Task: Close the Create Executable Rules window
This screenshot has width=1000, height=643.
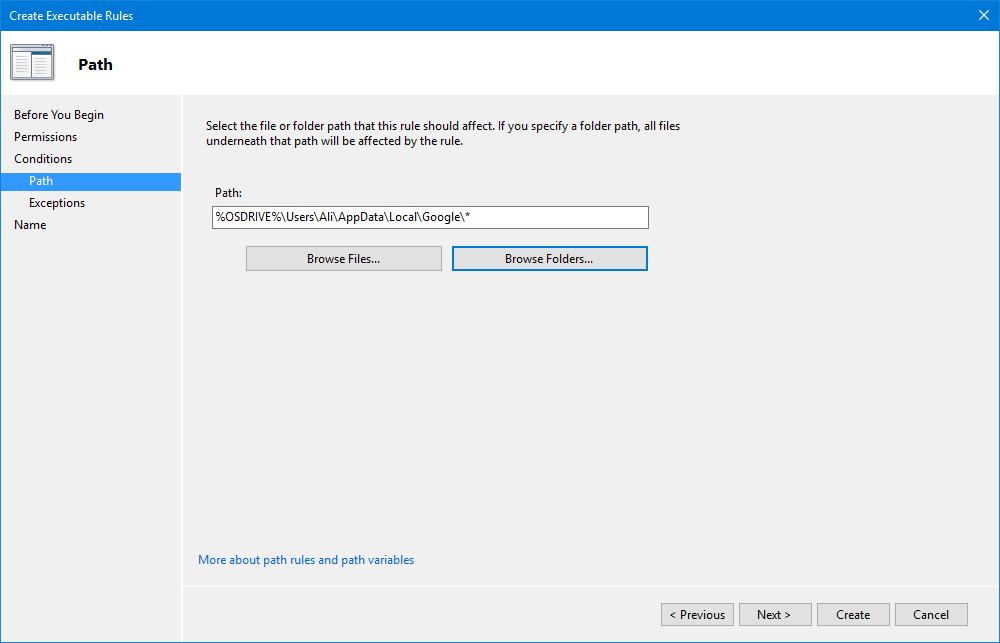Action: [x=982, y=15]
